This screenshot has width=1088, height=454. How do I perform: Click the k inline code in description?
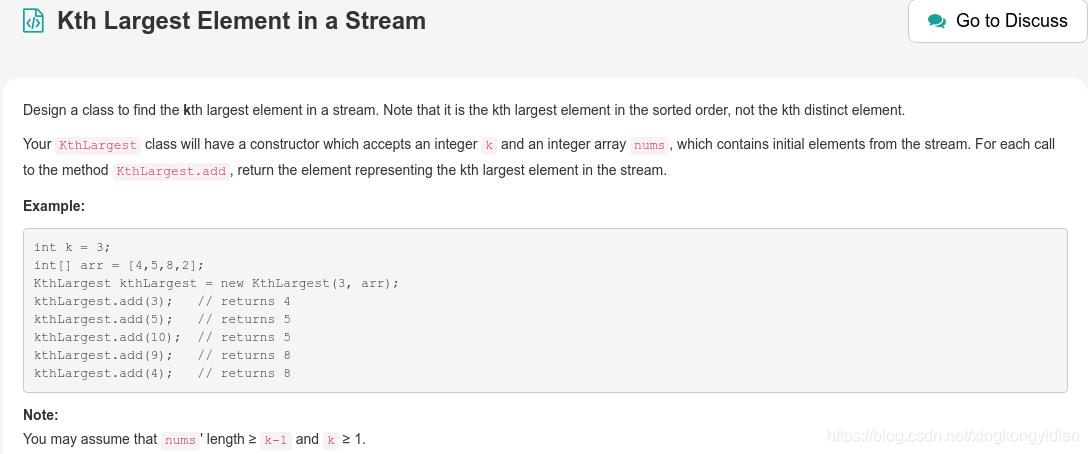coord(488,145)
